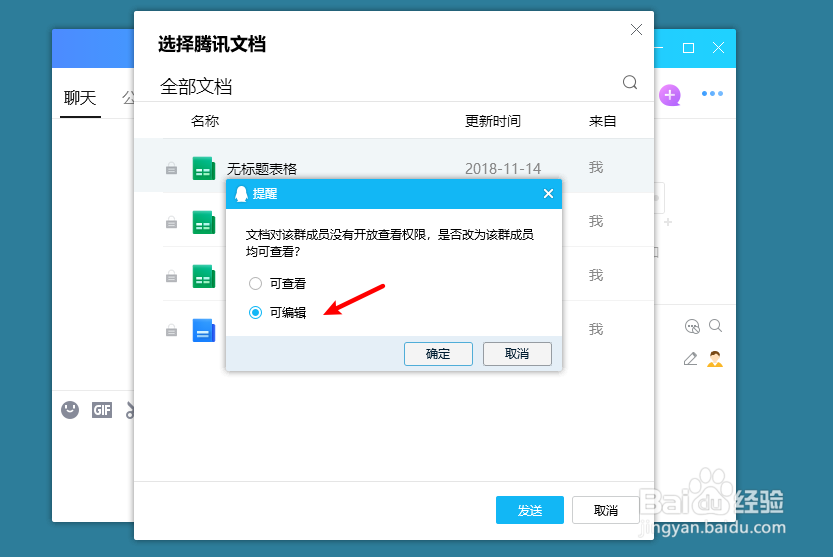Select the 无标题表格 document name
833x557 pixels.
[262, 169]
